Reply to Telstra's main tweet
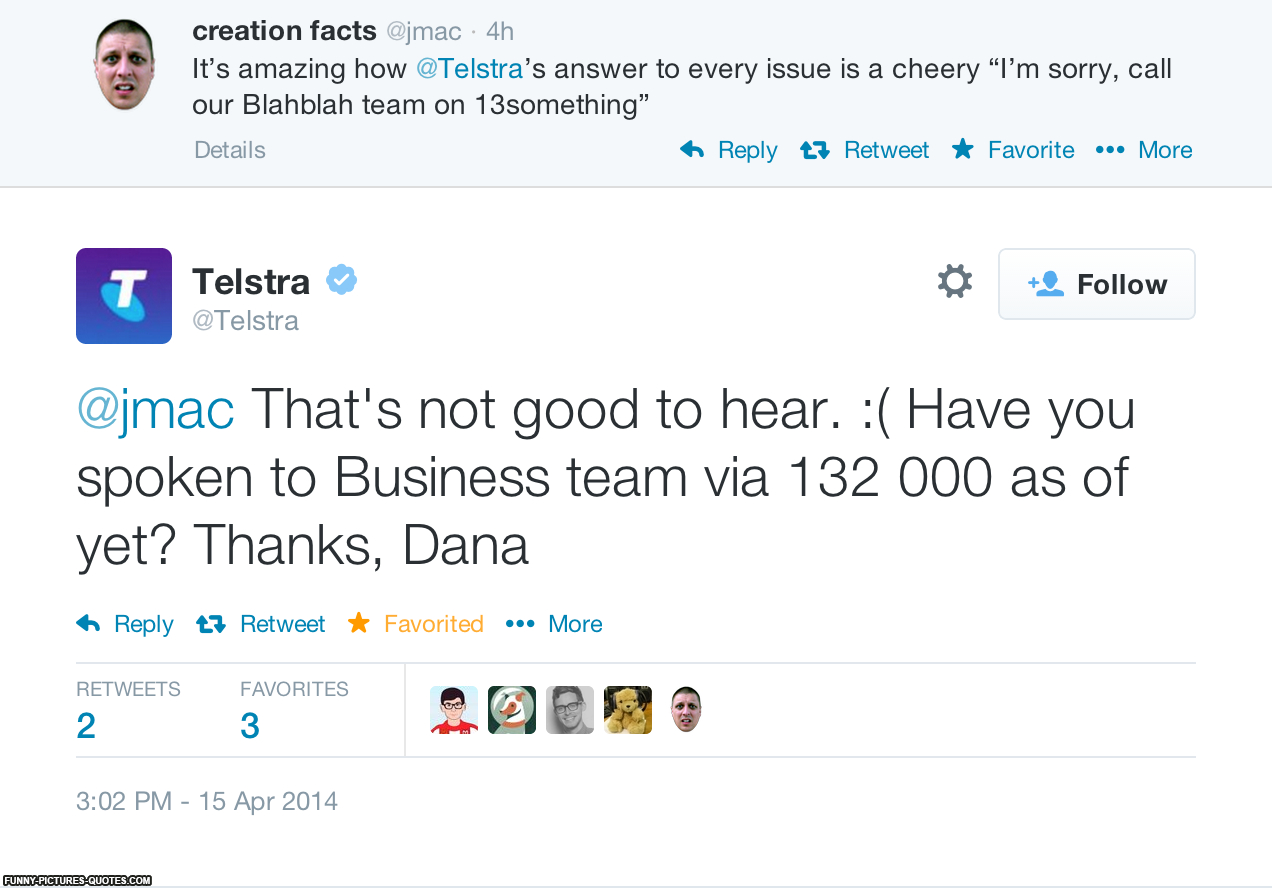Viewport: 1272px width, 888px height. (125, 624)
